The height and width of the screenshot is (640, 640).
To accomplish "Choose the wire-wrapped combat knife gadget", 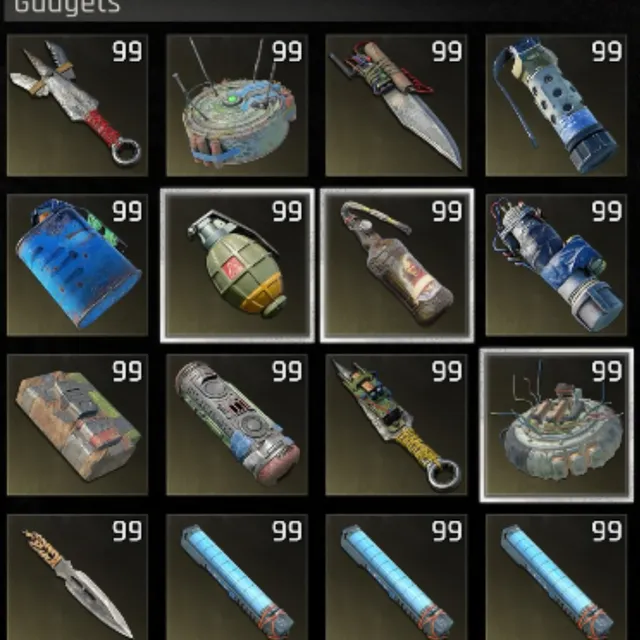I will [396, 105].
